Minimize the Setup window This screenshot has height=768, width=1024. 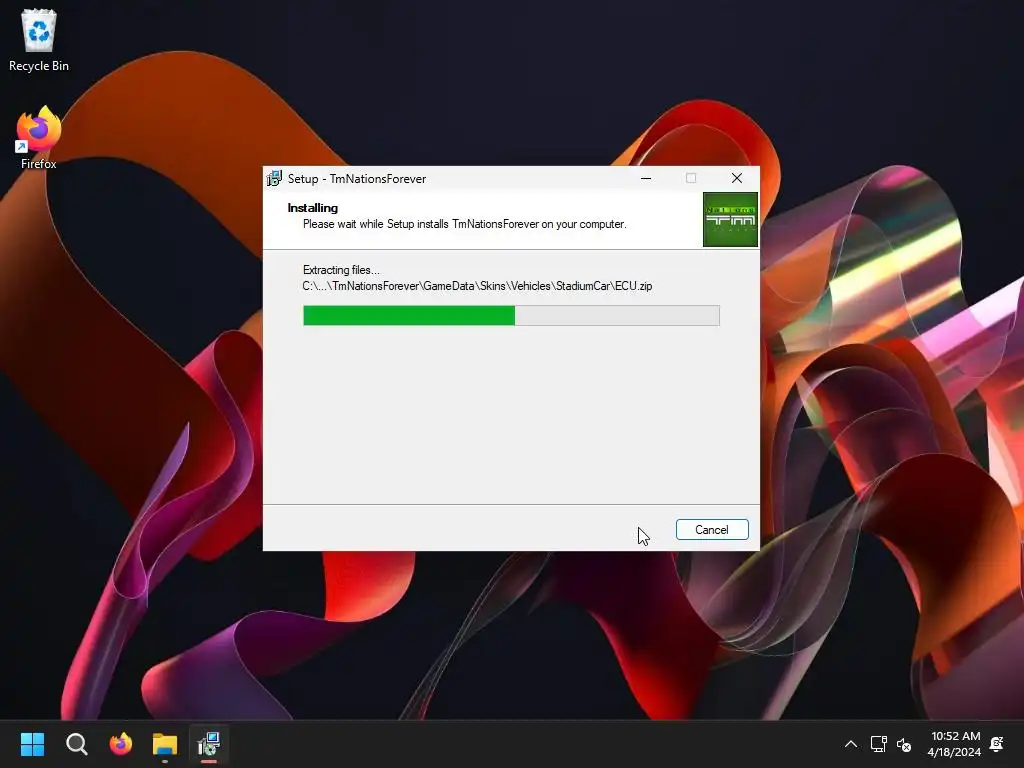pyautogui.click(x=646, y=178)
